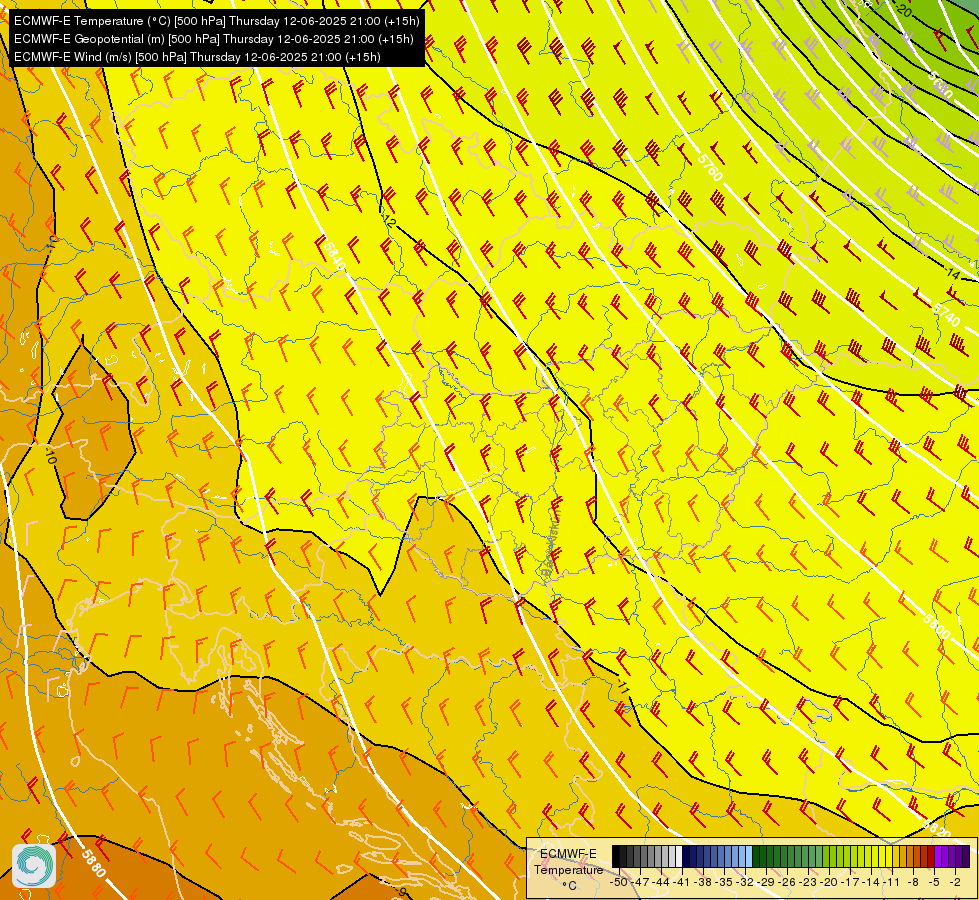Pick the dark red swatch in the legend bar
The image size is (979, 900).
931,856
